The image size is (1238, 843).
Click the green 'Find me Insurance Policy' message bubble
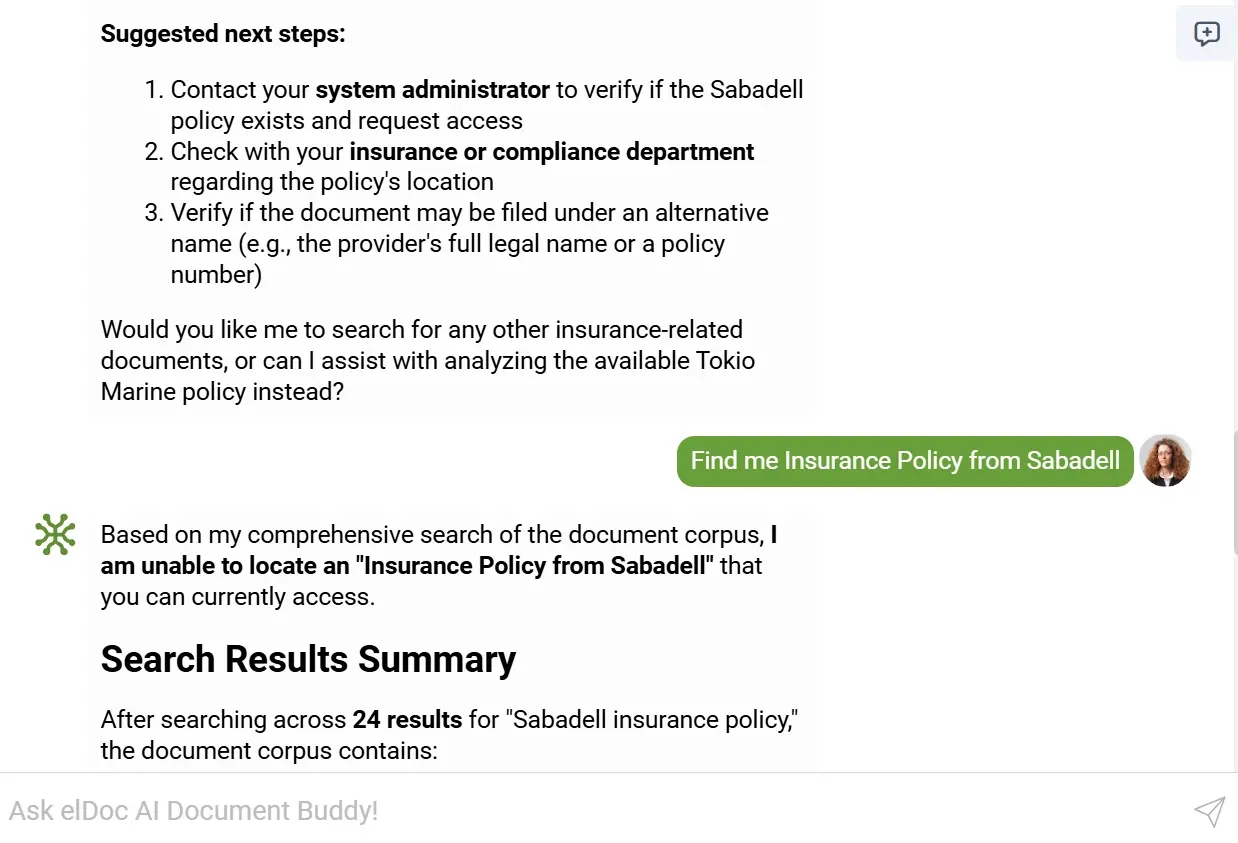pyautogui.click(x=904, y=461)
